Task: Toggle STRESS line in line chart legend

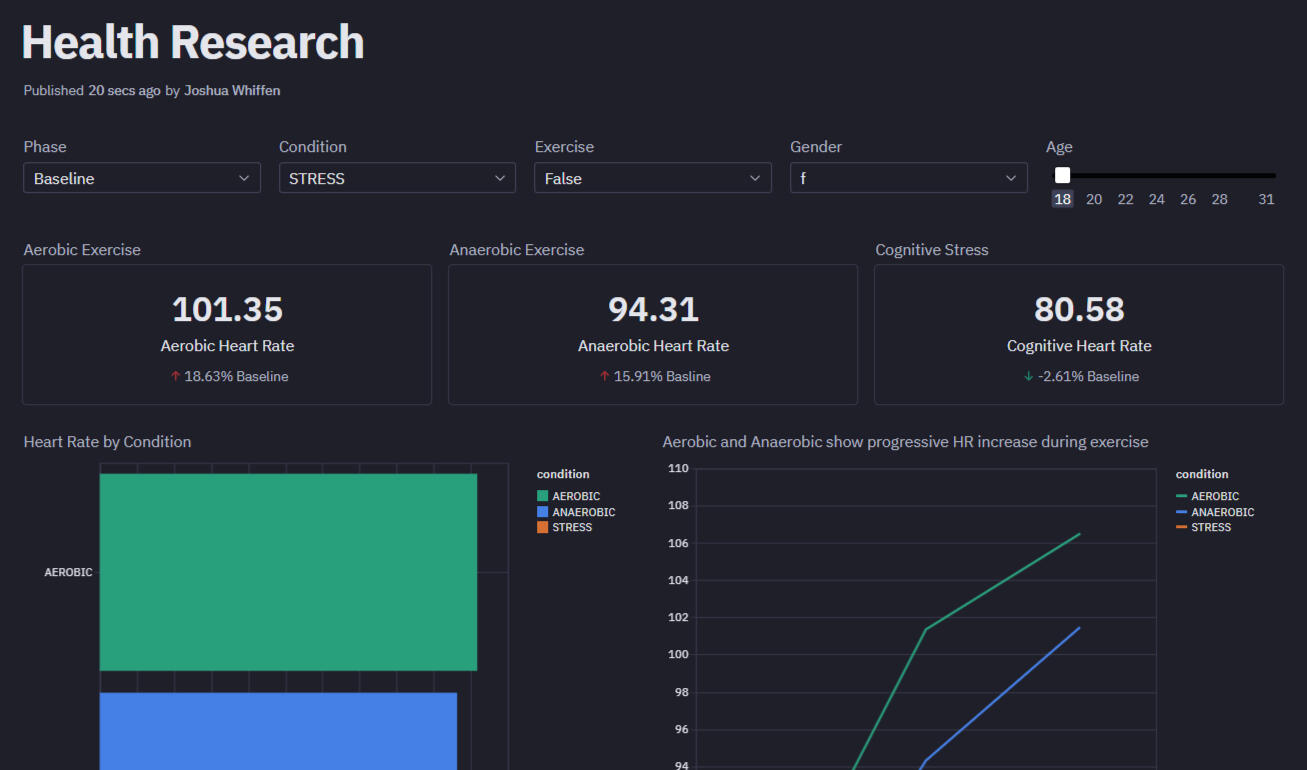Action: click(1210, 527)
